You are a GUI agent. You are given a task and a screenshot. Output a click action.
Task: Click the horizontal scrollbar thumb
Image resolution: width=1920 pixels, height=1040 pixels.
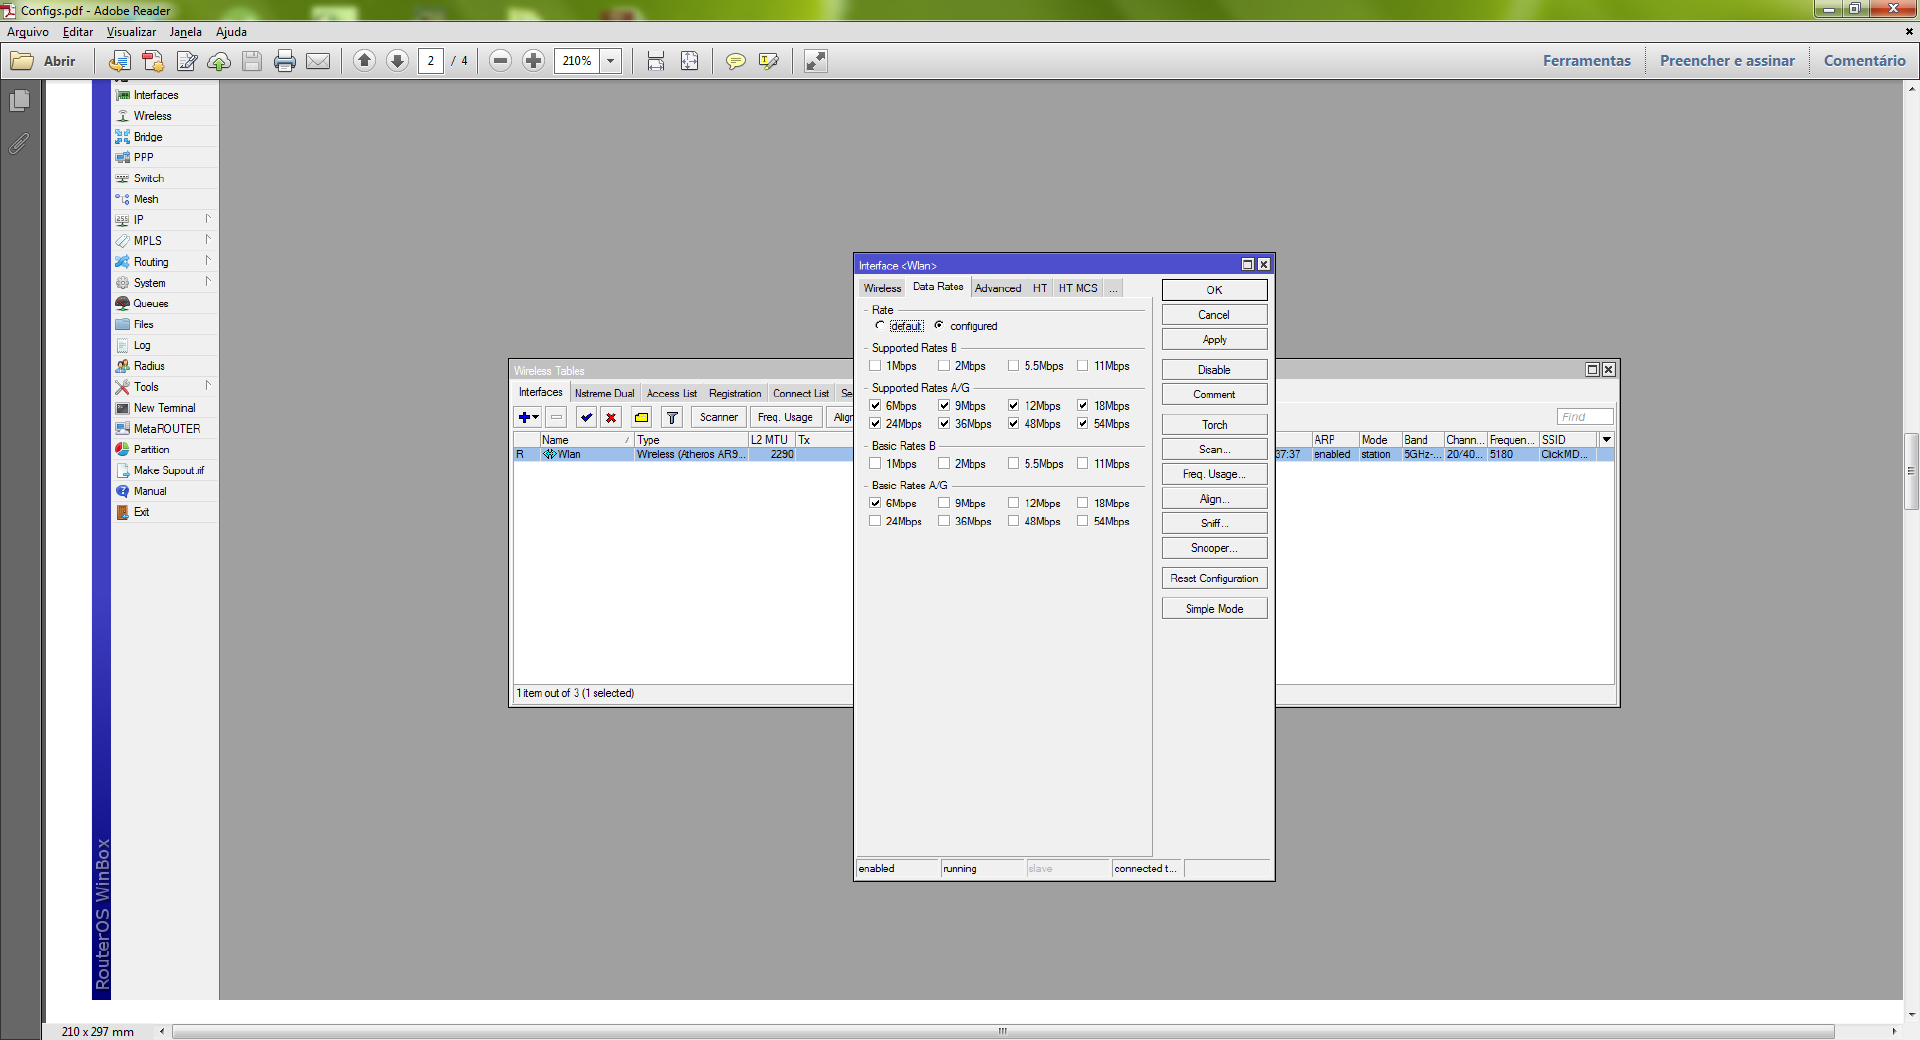(x=1002, y=1031)
